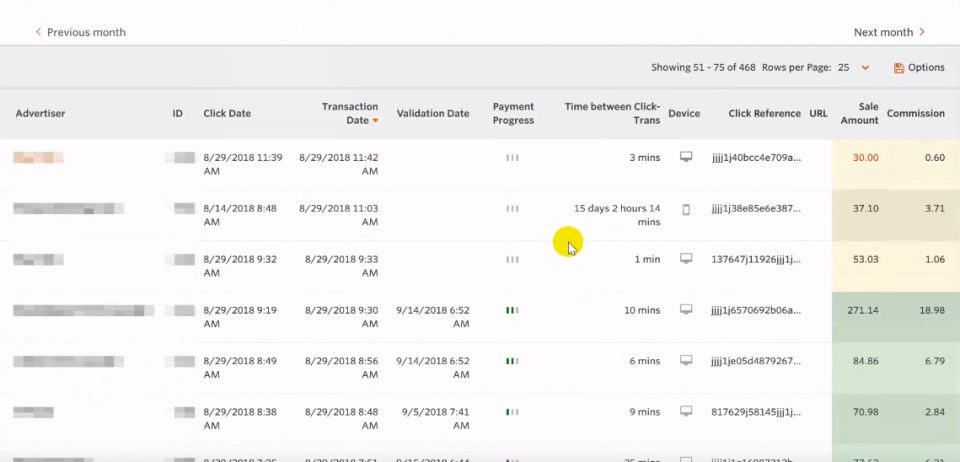Screen dimensions: 960x462
Task: Click sale amount 70.98
Action: click(x=866, y=412)
